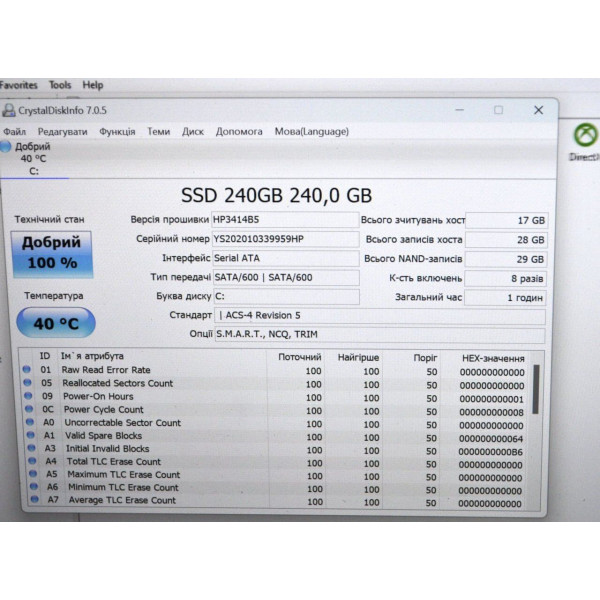The width and height of the screenshot is (600, 600).
Task: Click the Найгірше column header
Action: 358,358
